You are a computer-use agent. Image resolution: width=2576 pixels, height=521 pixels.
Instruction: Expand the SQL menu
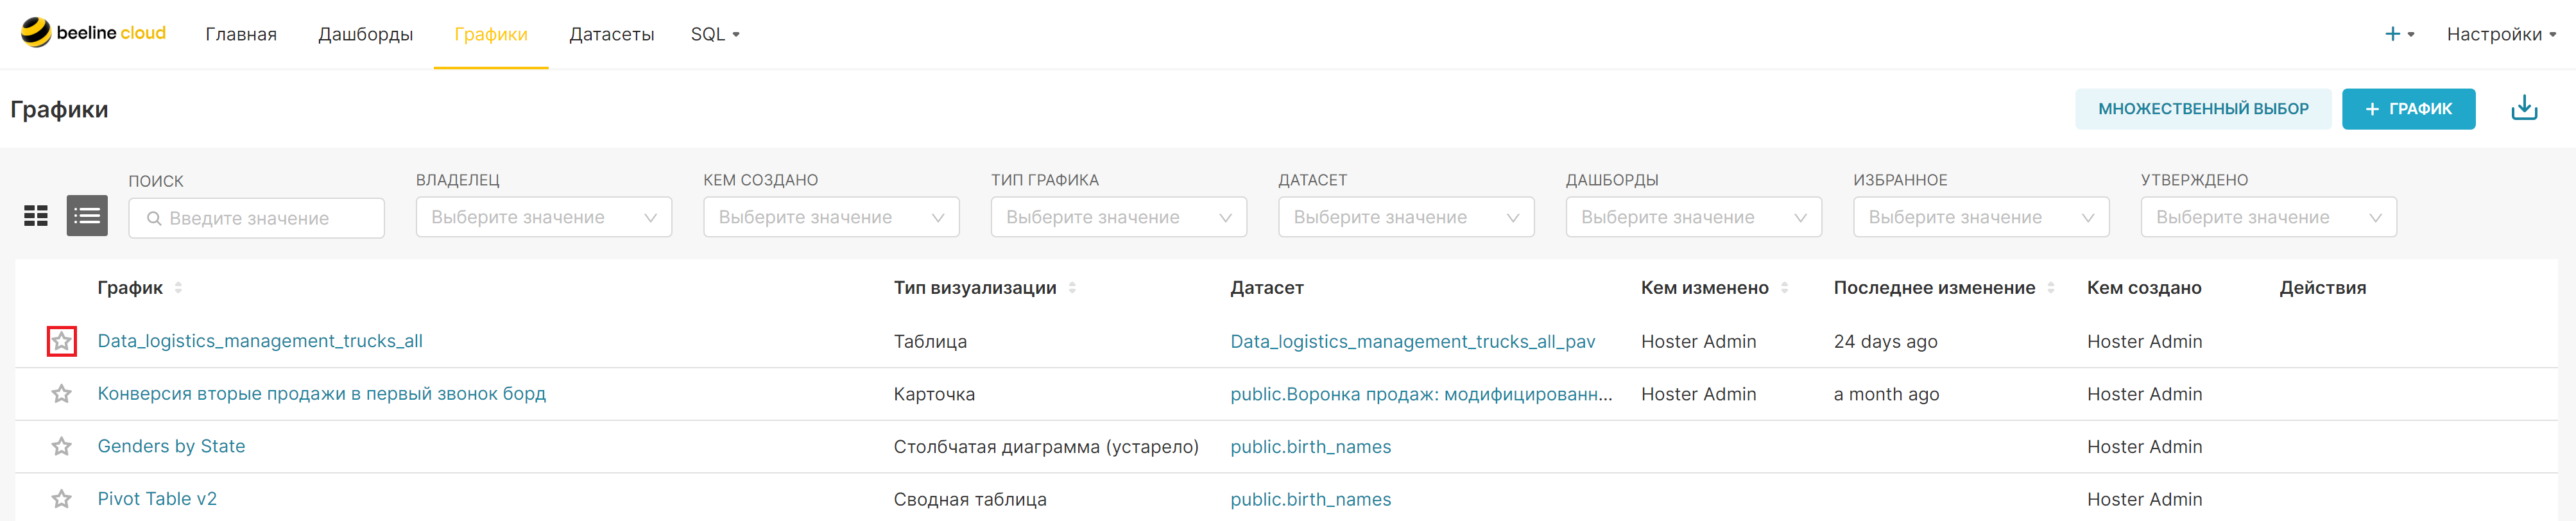715,34
